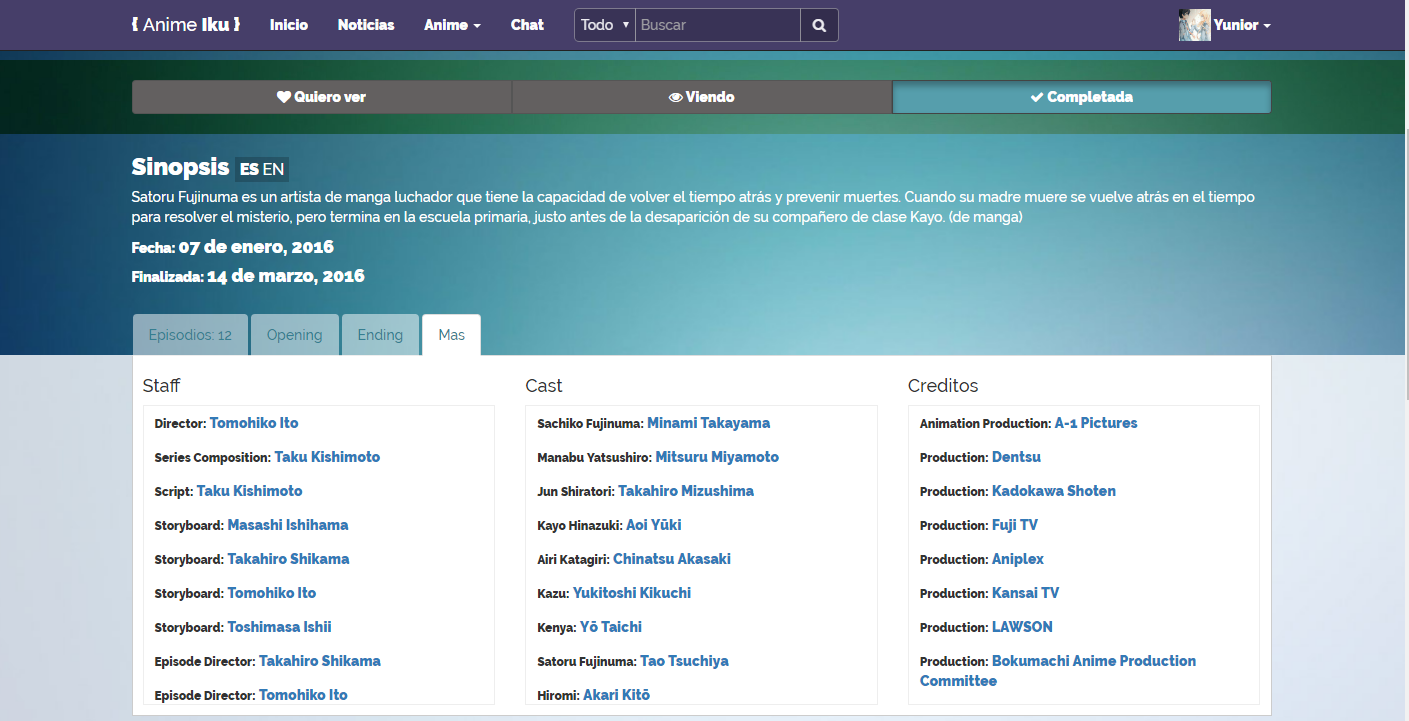Click the Staff section heading
The height and width of the screenshot is (721, 1409).
(162, 386)
